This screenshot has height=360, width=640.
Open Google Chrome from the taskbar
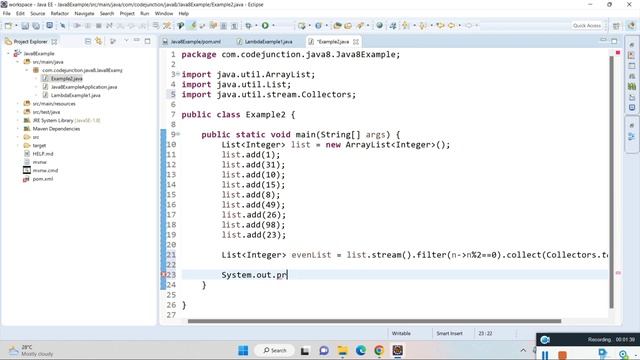pos(379,350)
